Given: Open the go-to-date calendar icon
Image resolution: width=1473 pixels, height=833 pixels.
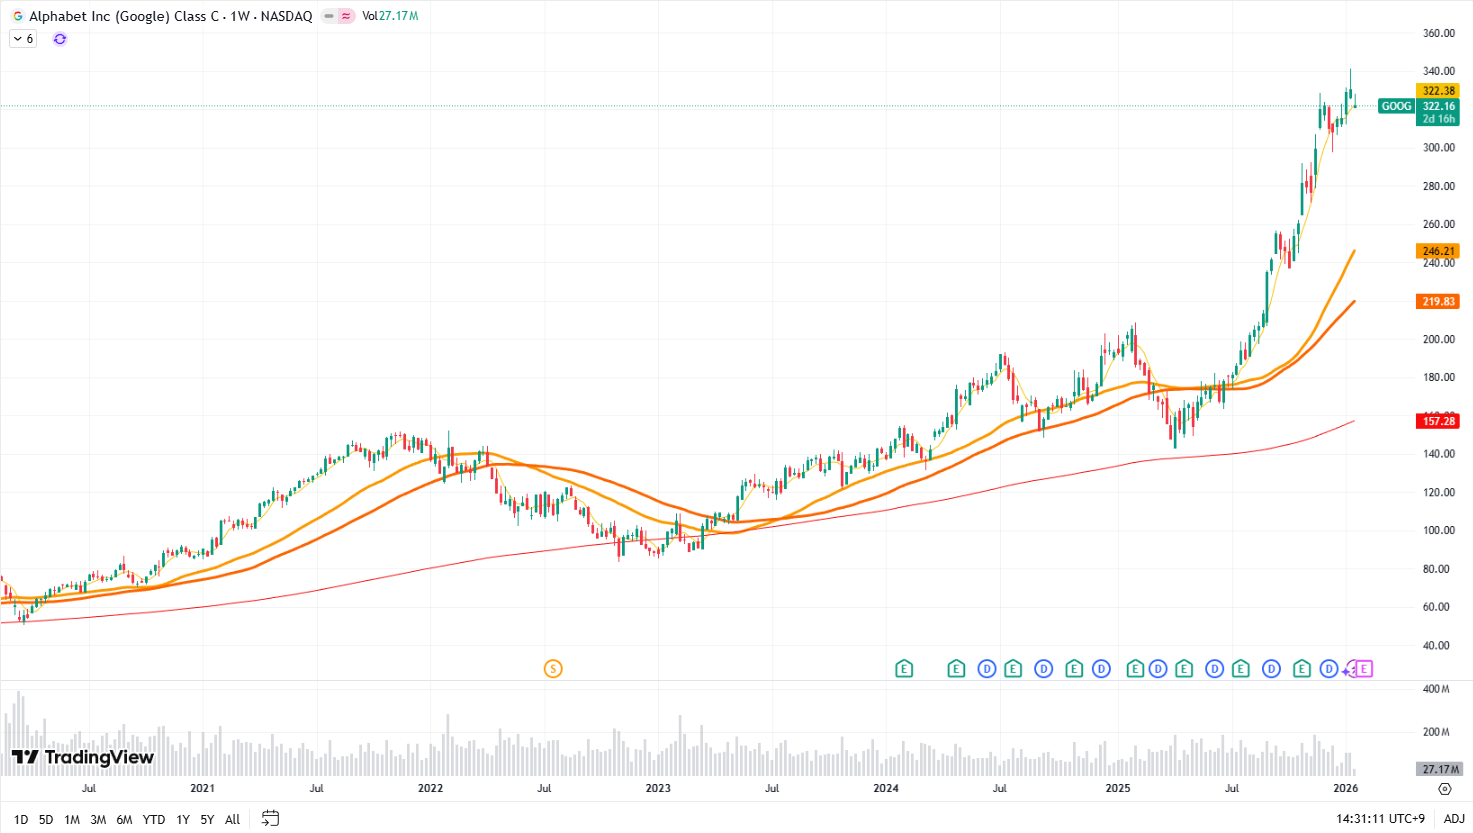Looking at the screenshot, I should click(x=270, y=818).
